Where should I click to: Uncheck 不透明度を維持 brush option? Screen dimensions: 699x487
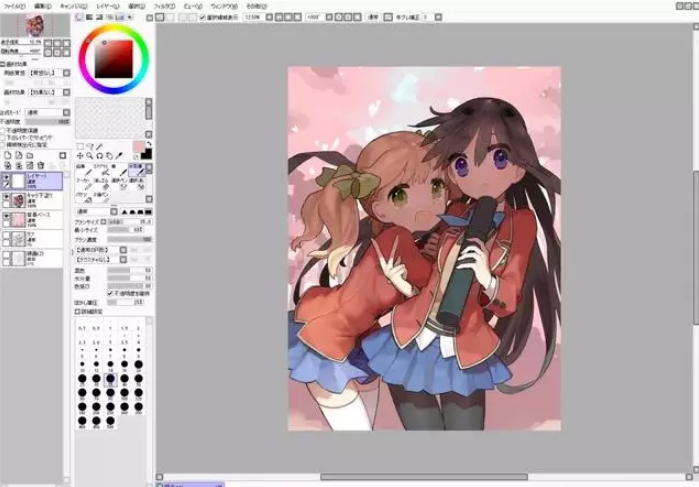pyautogui.click(x=110, y=293)
